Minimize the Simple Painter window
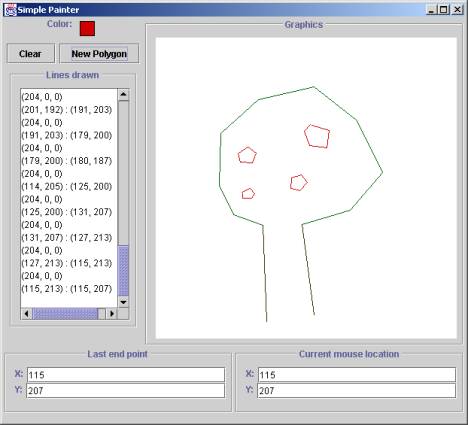The height and width of the screenshot is (425, 468). click(x=431, y=10)
